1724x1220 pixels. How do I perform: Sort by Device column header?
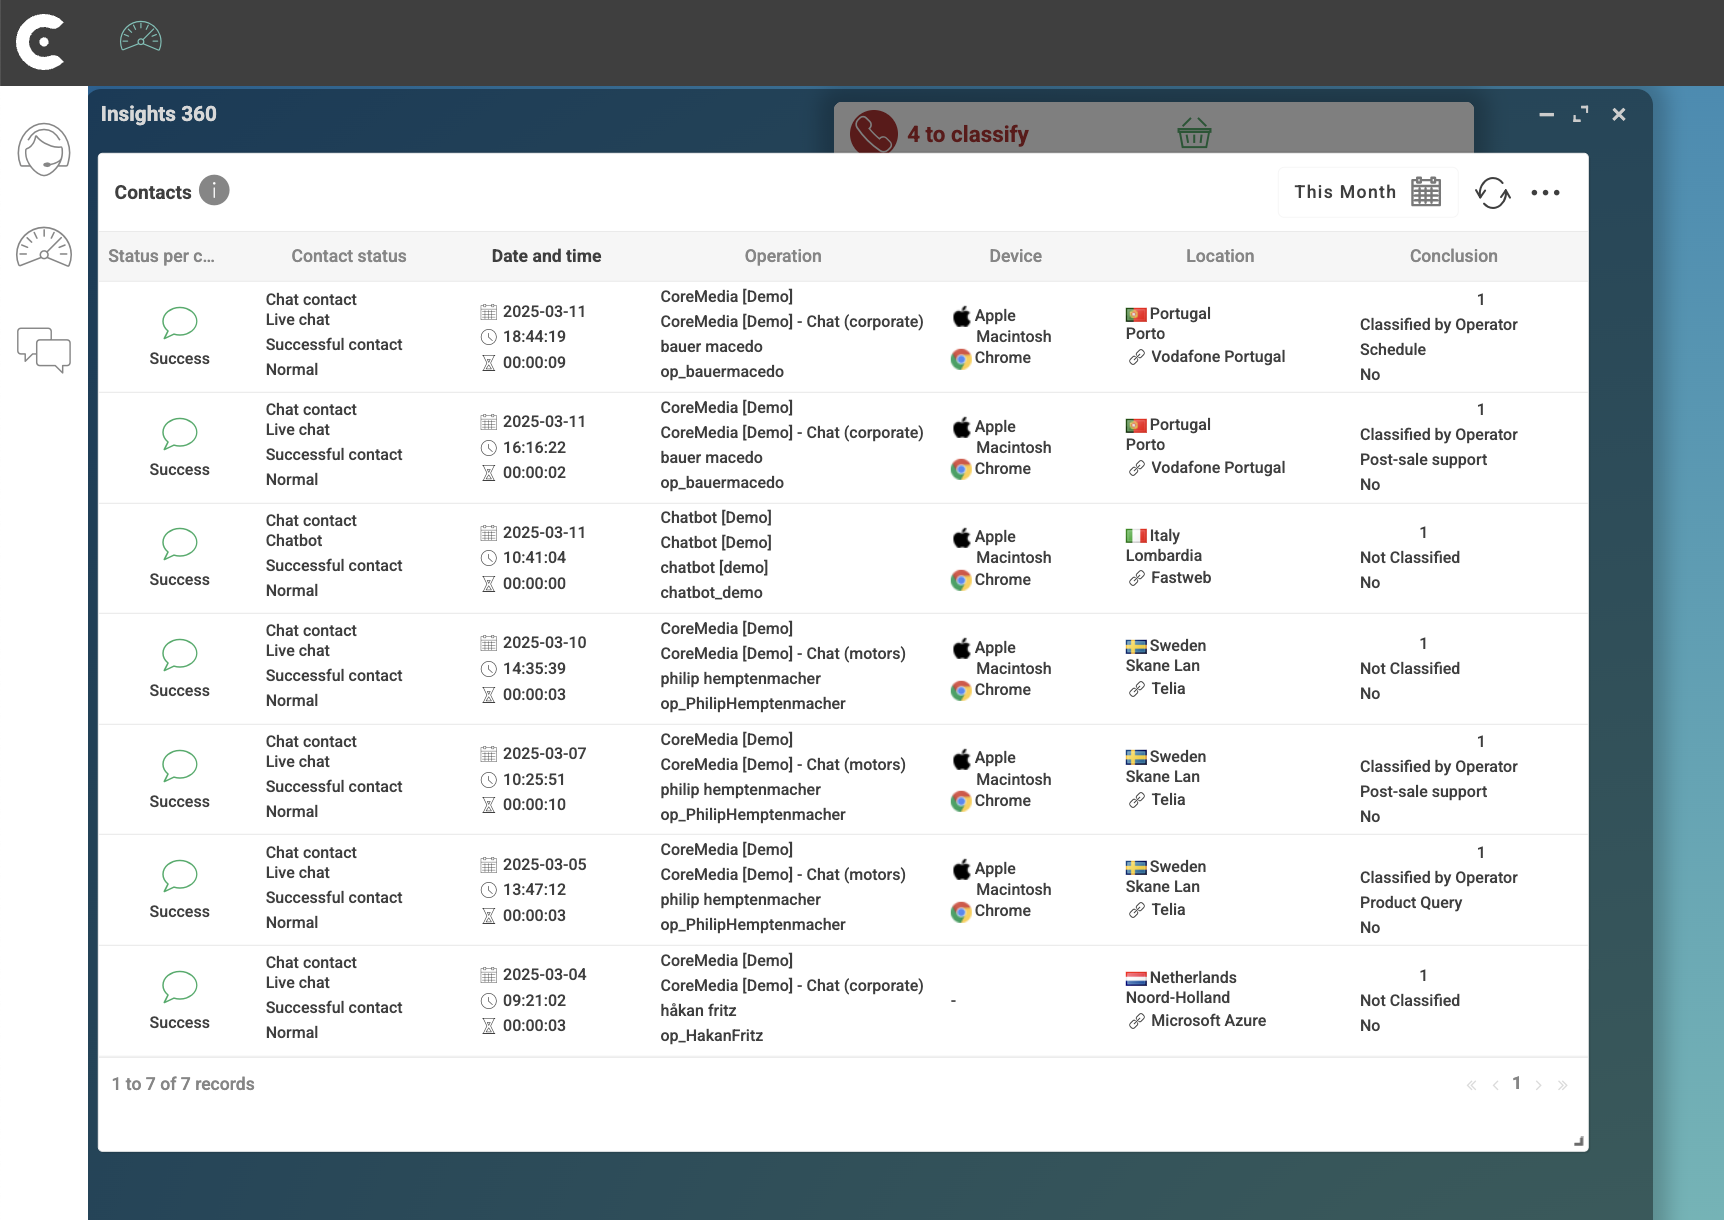click(x=1015, y=256)
